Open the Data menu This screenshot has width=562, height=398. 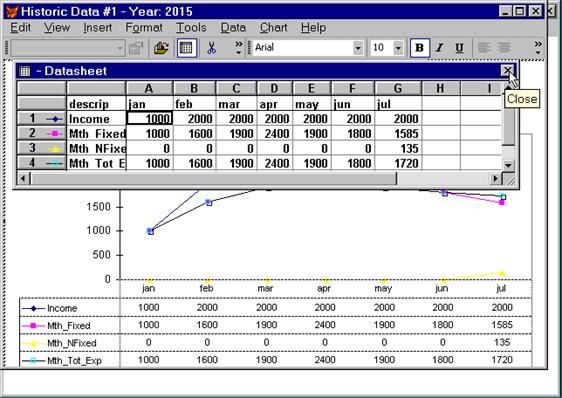point(233,28)
